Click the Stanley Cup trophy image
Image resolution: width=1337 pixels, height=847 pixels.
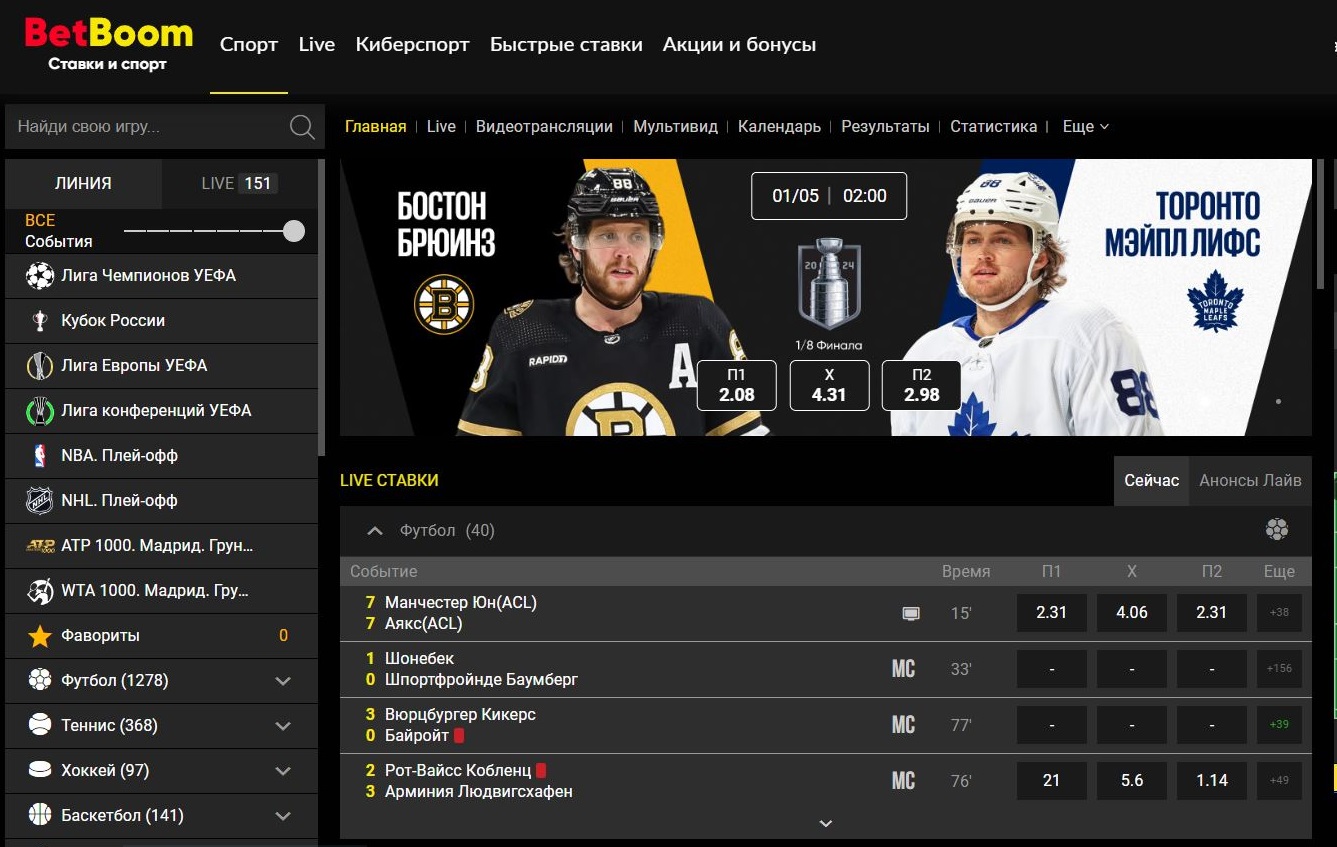(829, 284)
